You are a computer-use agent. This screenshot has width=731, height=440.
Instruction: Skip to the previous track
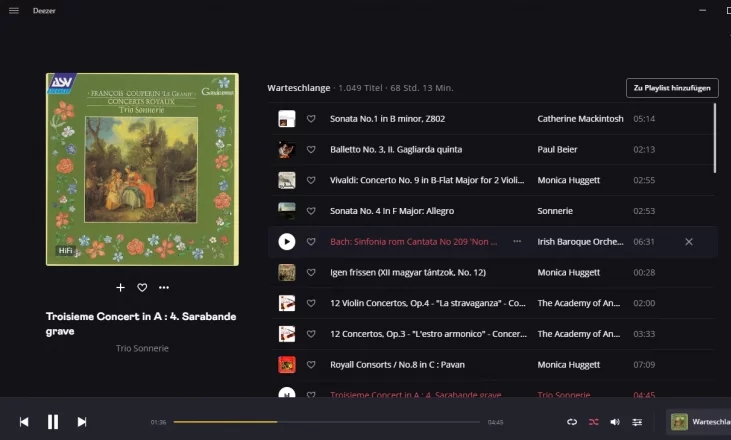coord(24,422)
